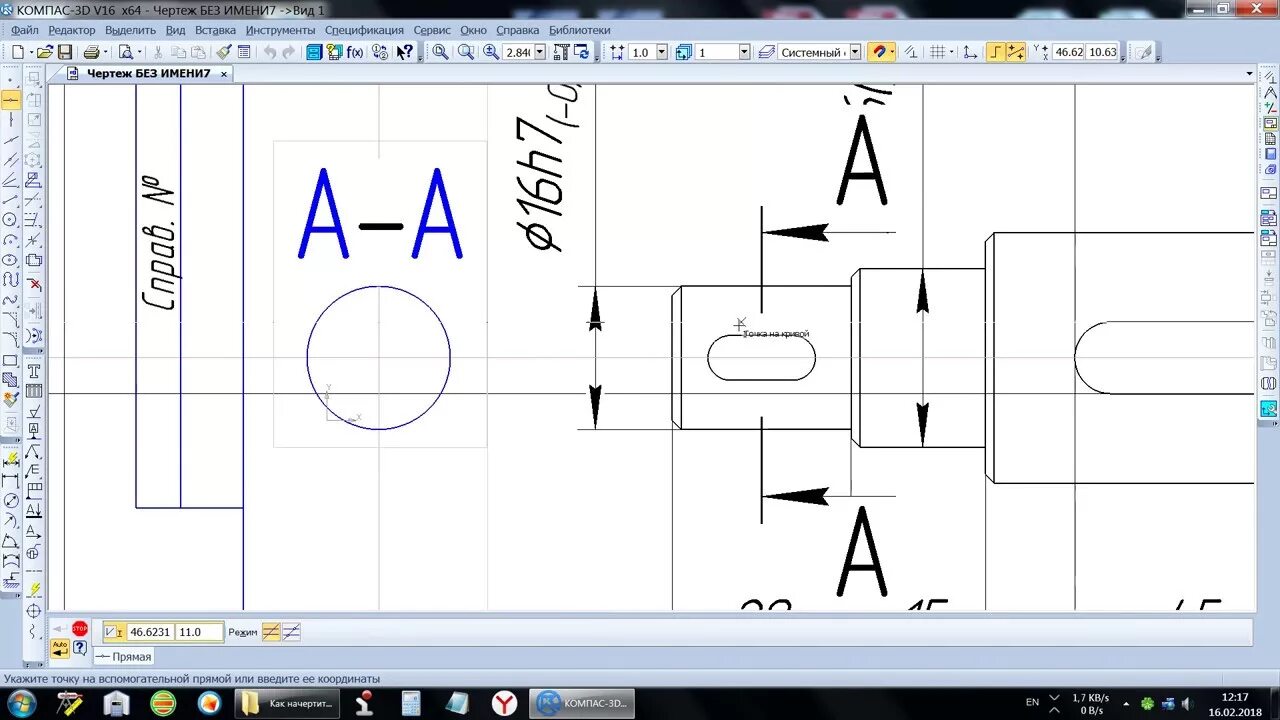Screen dimensions: 1280x720
Task: Select the table tool in left sidebar
Action: pyautogui.click(x=34, y=391)
